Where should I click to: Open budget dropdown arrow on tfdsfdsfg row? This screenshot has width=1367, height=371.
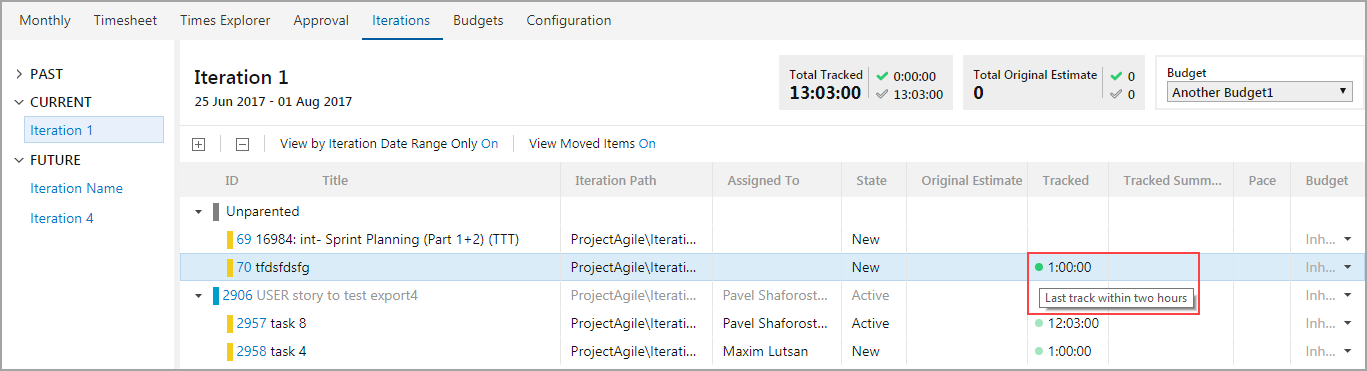click(1347, 267)
